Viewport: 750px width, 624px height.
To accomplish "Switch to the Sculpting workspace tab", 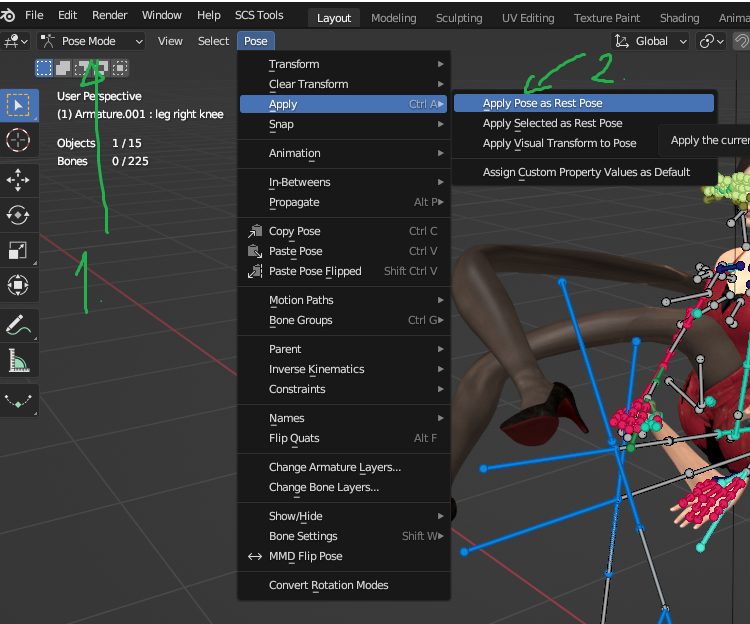I will (x=459, y=18).
